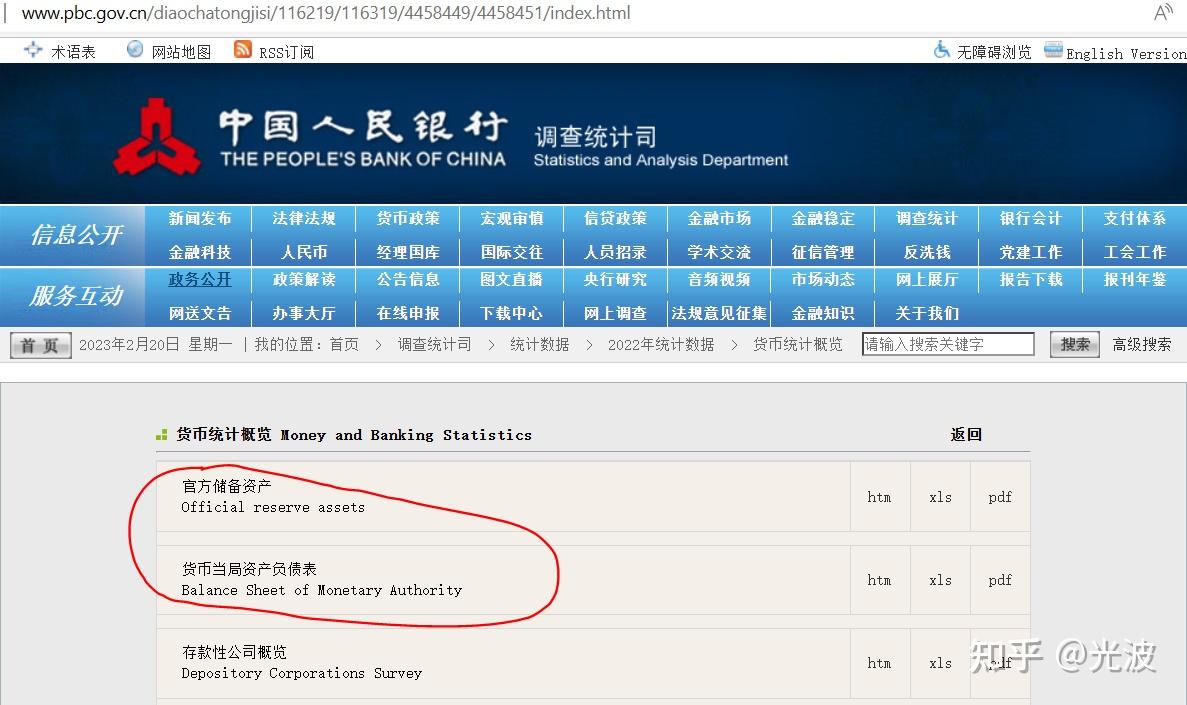Click the green bullet icon beside Money and Banking Statistics
Screen dimensions: 1187x705
tap(161, 434)
